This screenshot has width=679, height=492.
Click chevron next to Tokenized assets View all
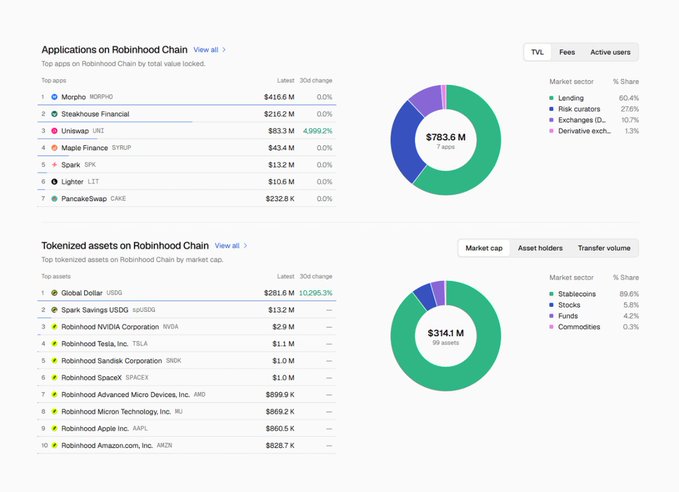coord(246,246)
